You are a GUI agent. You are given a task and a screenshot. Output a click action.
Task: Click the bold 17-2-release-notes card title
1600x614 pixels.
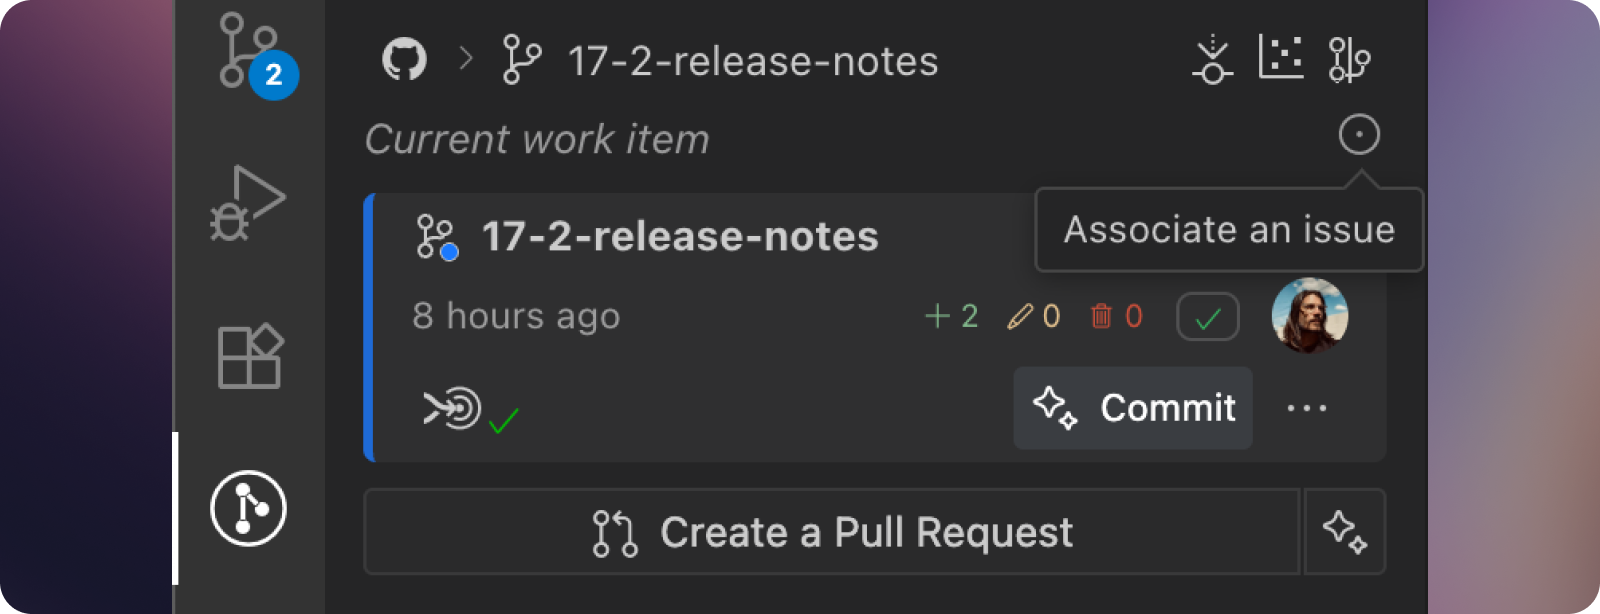click(x=680, y=237)
